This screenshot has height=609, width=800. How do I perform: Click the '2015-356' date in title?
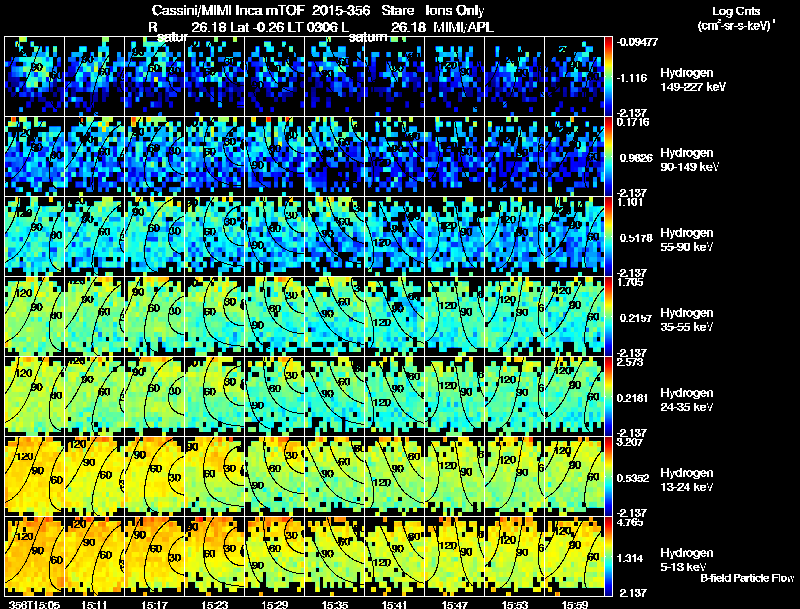tap(342, 10)
